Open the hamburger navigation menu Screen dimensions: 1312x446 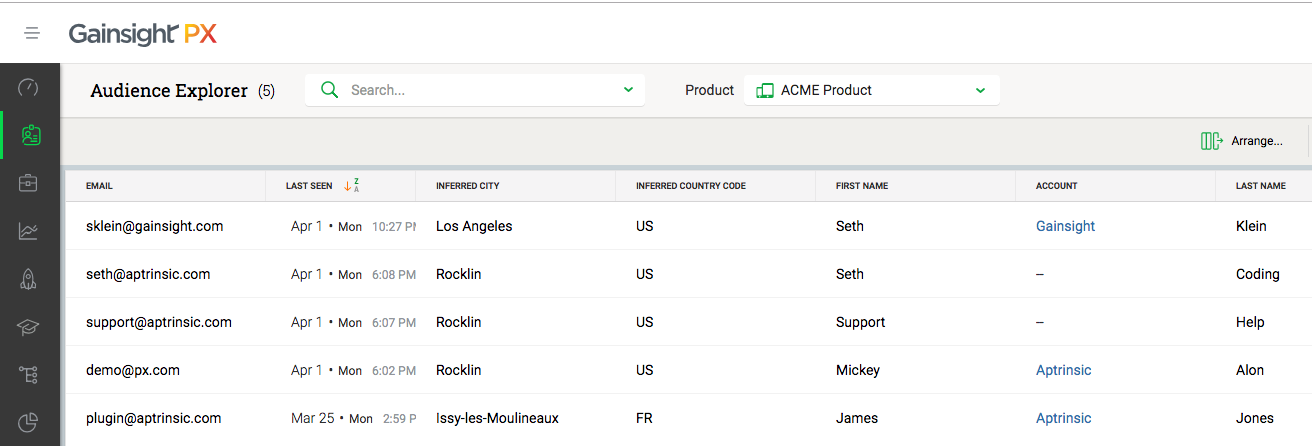point(32,33)
